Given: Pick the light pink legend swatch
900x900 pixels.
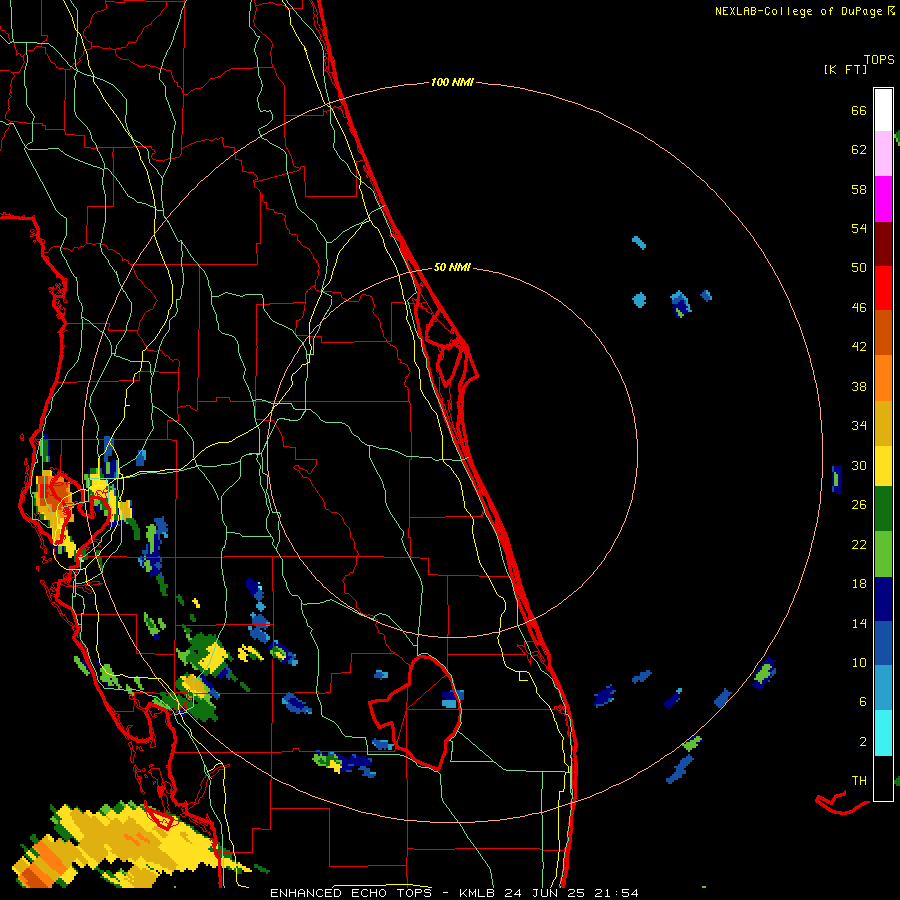Looking at the screenshot, I should tap(883, 154).
